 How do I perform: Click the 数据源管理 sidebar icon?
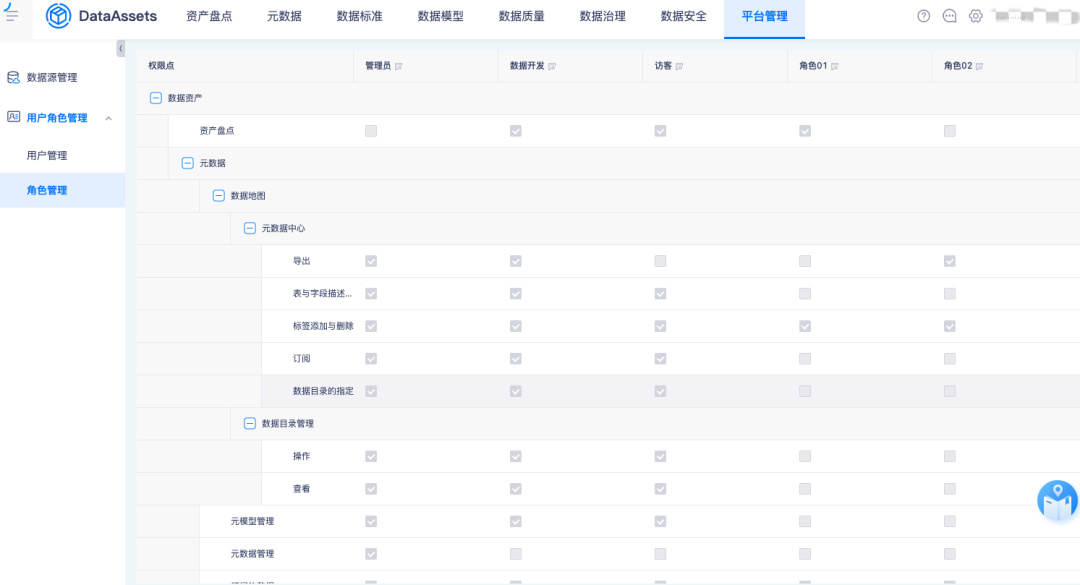click(x=13, y=77)
